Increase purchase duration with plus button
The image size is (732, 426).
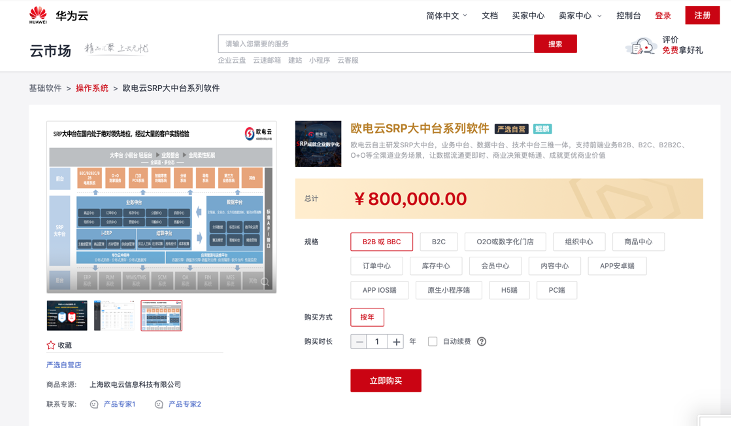coord(396,342)
